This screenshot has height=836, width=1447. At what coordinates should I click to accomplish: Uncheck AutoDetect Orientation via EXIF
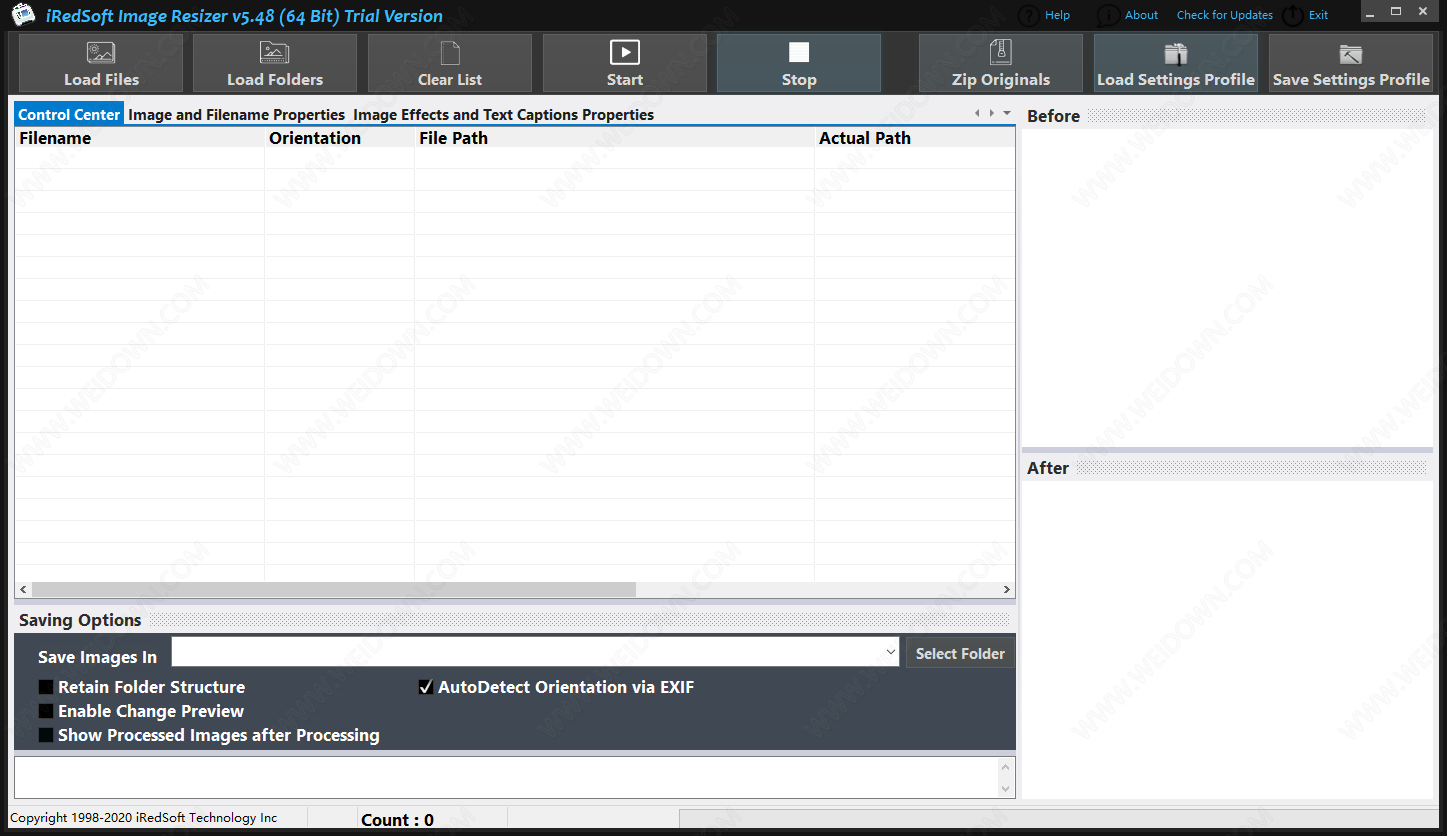426,687
